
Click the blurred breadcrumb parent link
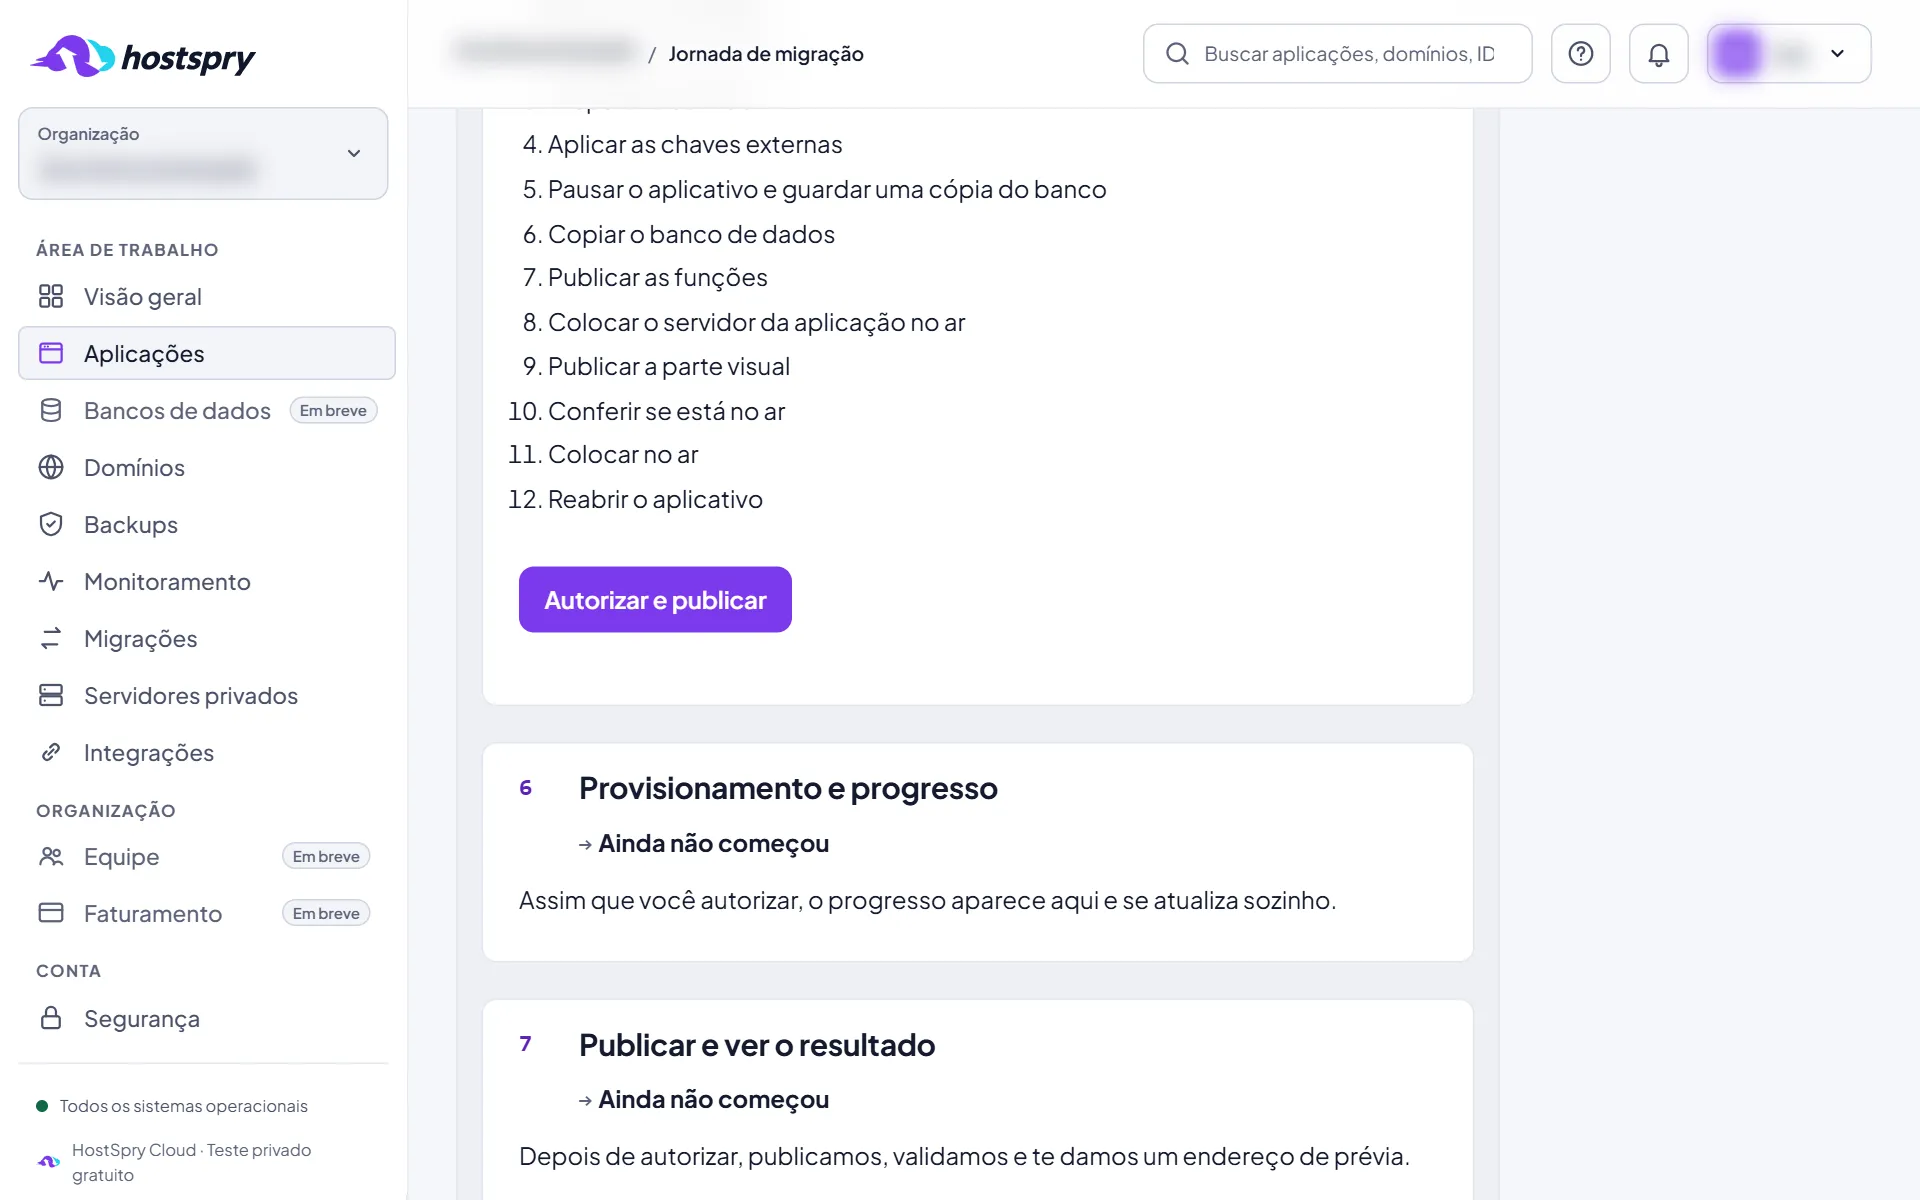click(x=545, y=52)
